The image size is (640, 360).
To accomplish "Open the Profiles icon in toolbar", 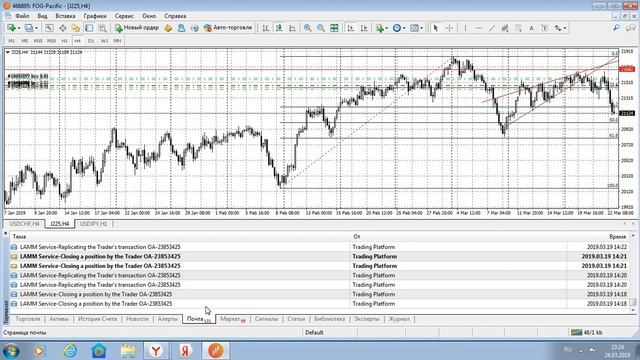I will click(29, 28).
